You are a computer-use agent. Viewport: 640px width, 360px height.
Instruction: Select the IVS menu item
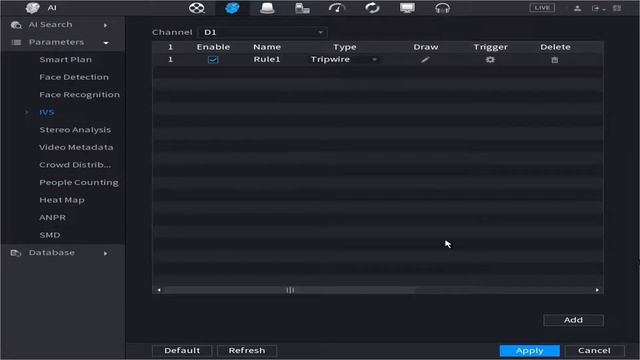tap(47, 112)
